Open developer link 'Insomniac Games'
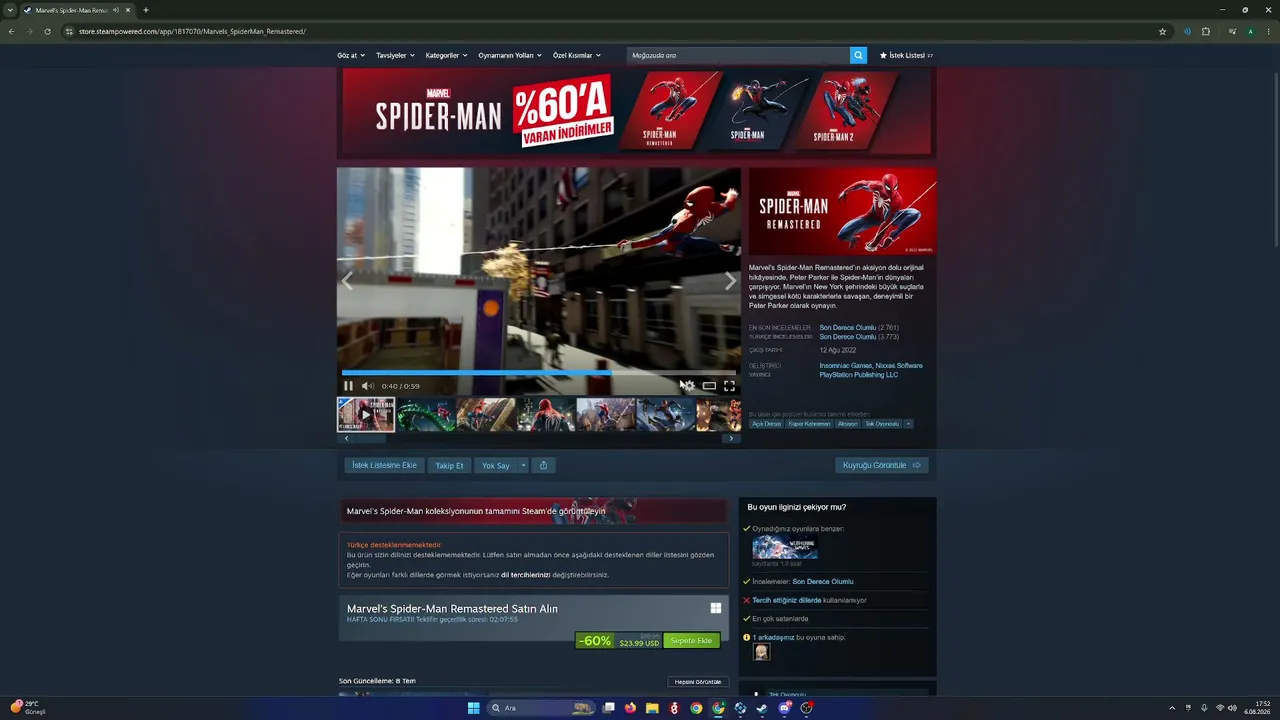The width and height of the screenshot is (1280, 720). [845, 366]
